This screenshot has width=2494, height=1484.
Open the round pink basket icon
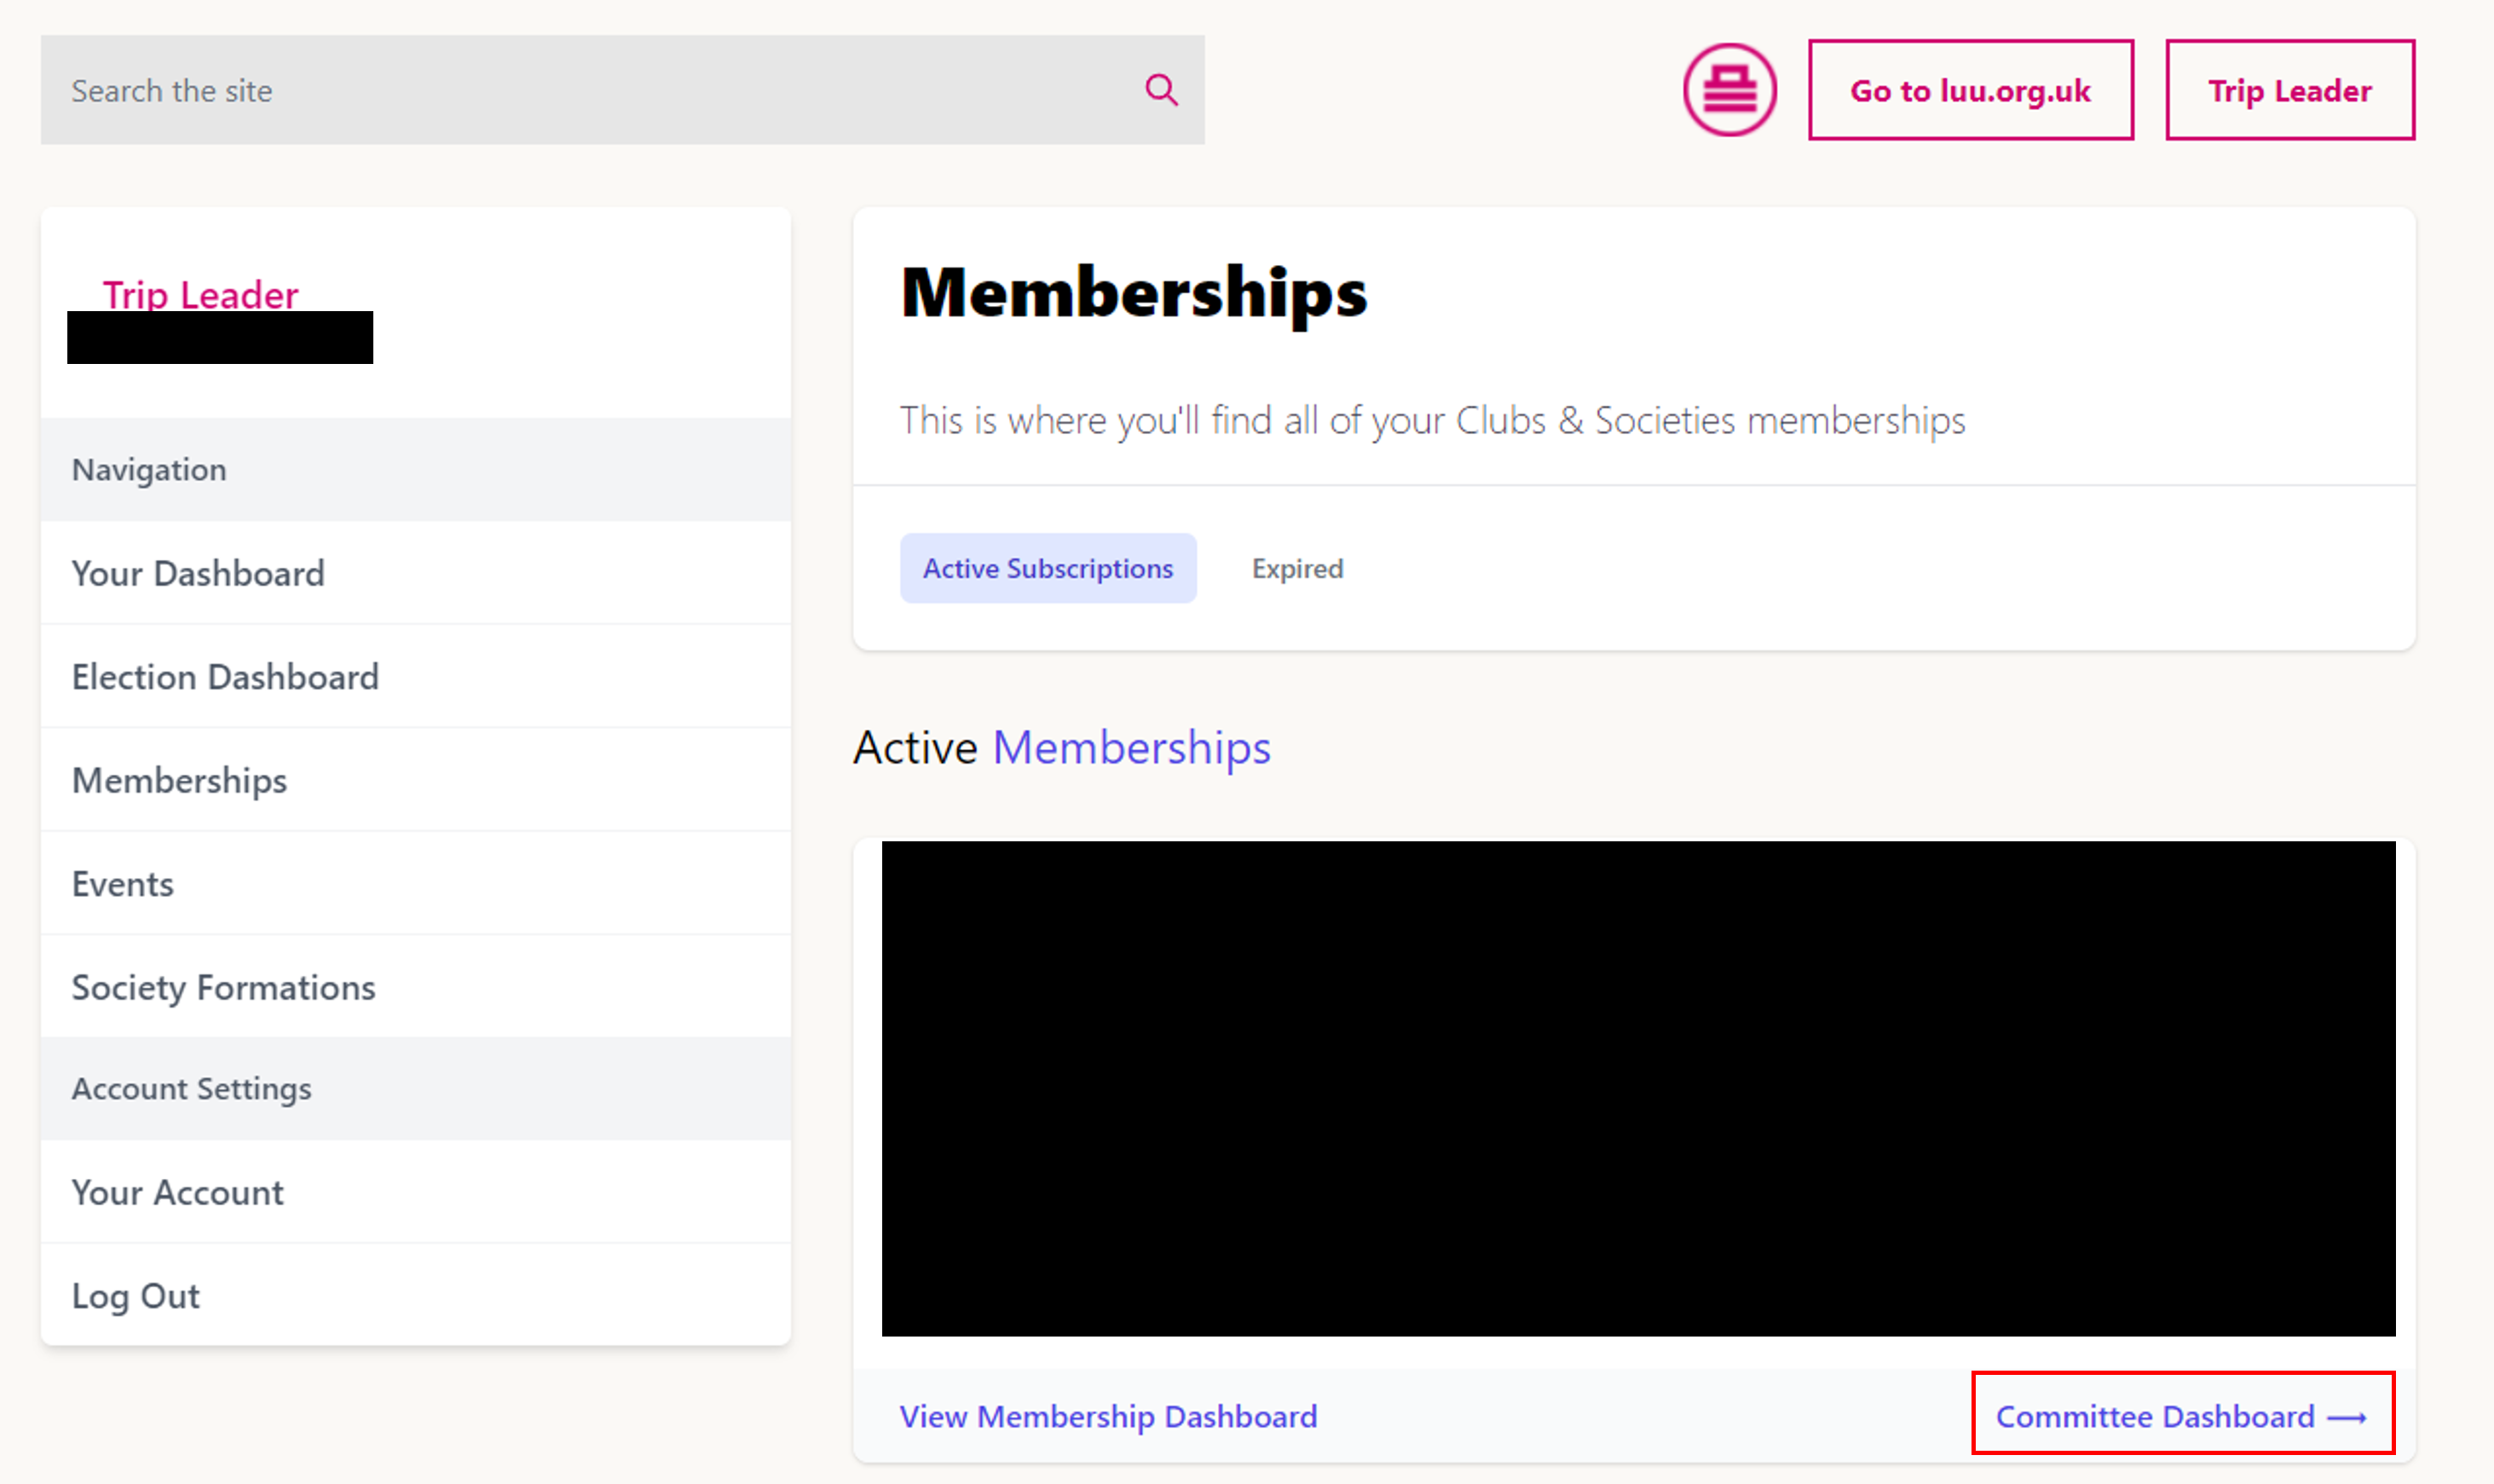click(x=1729, y=90)
